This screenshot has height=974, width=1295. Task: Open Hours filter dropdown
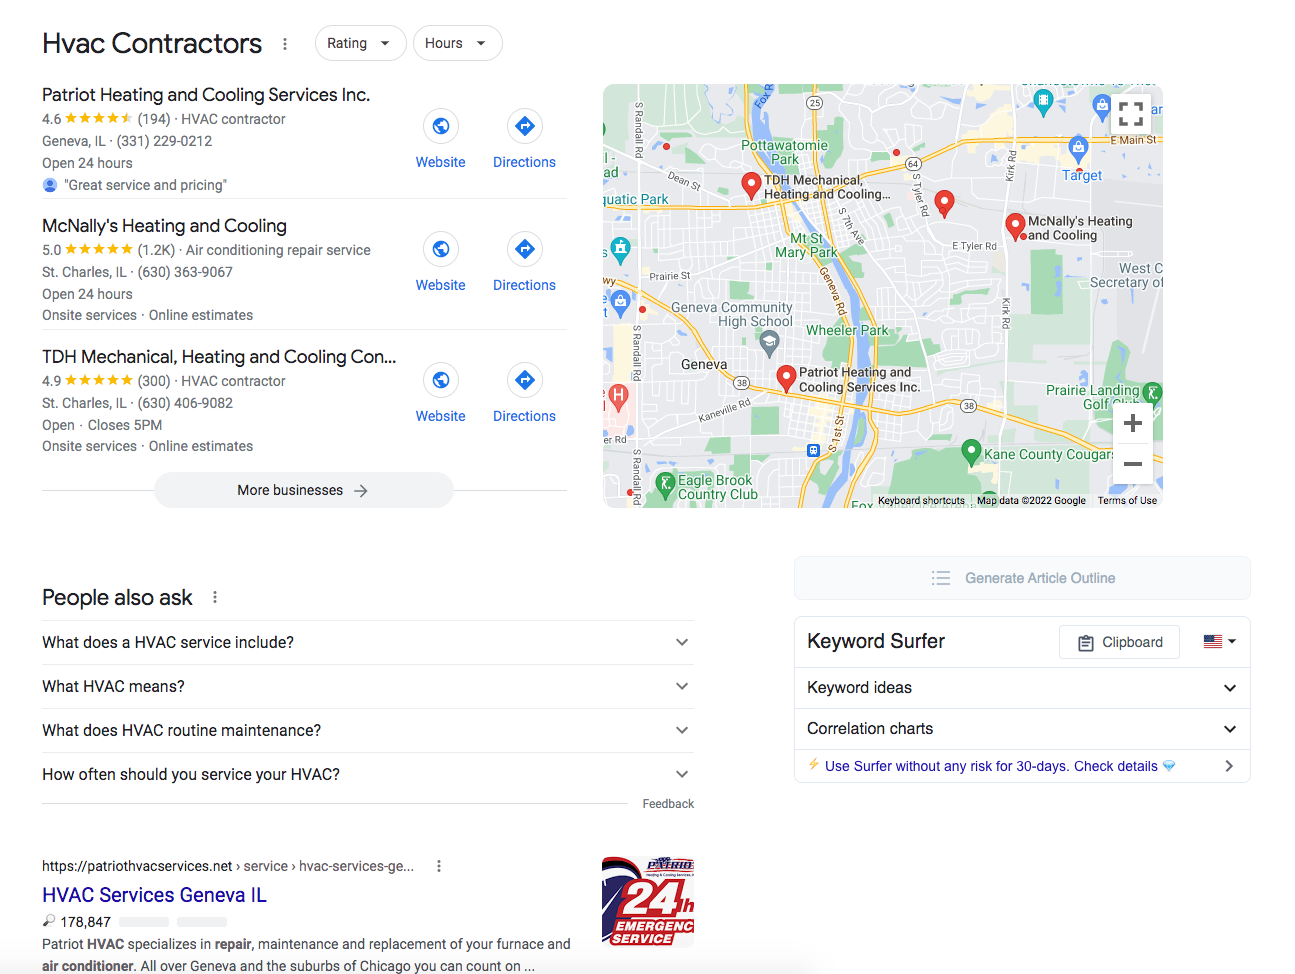[x=457, y=43]
